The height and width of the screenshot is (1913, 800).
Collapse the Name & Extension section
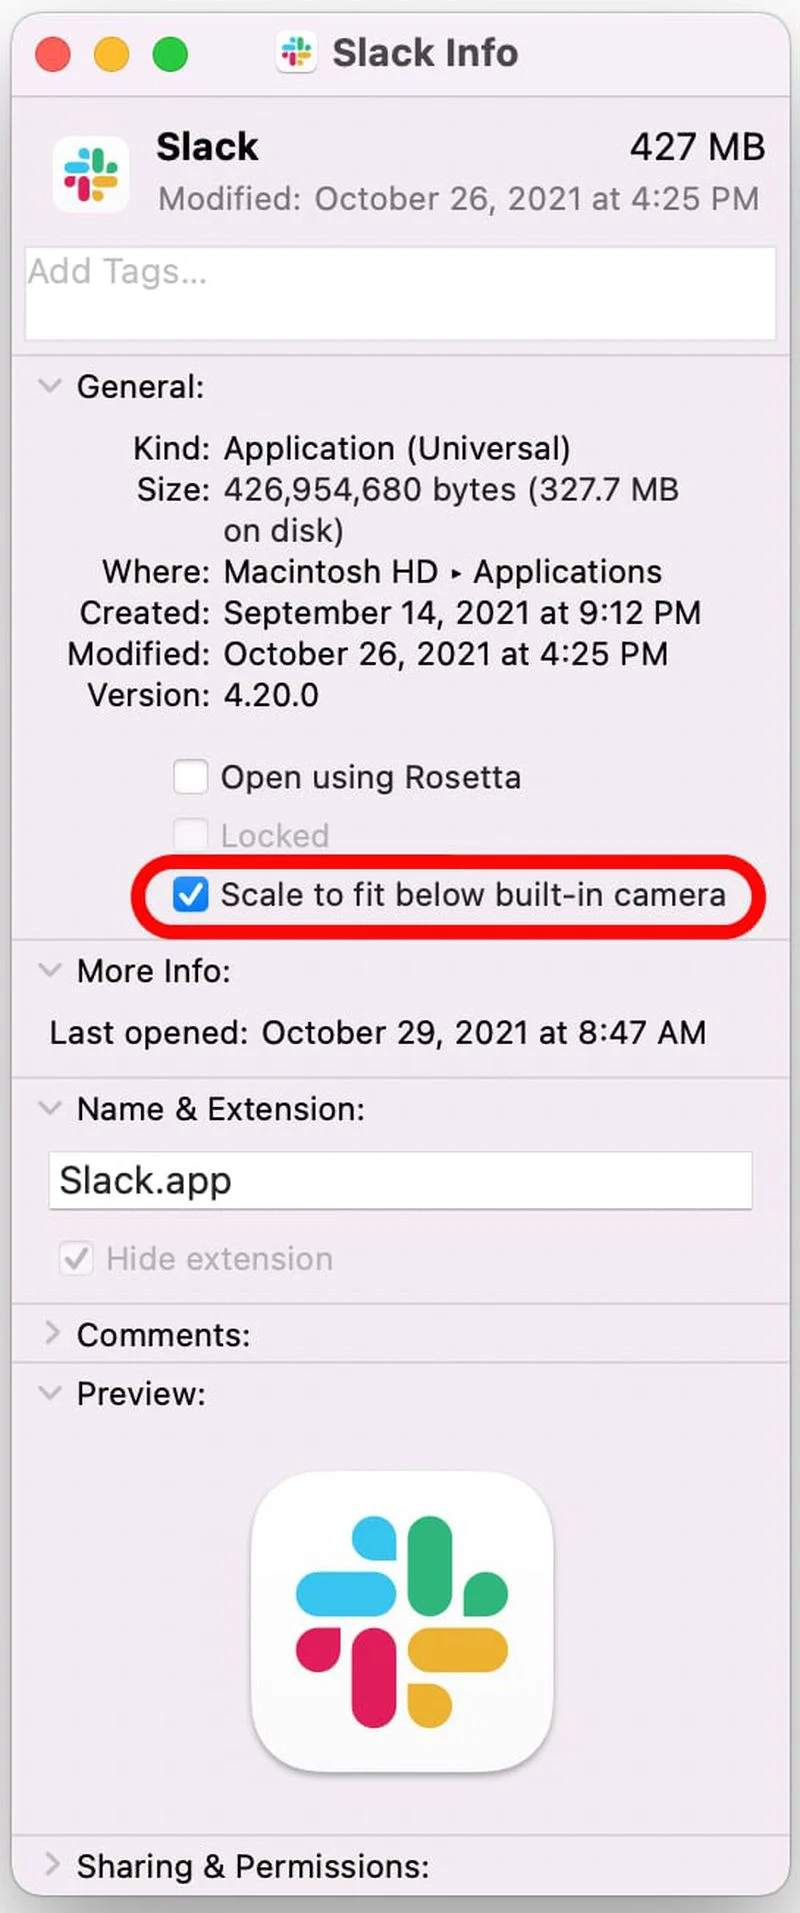pyautogui.click(x=49, y=1108)
